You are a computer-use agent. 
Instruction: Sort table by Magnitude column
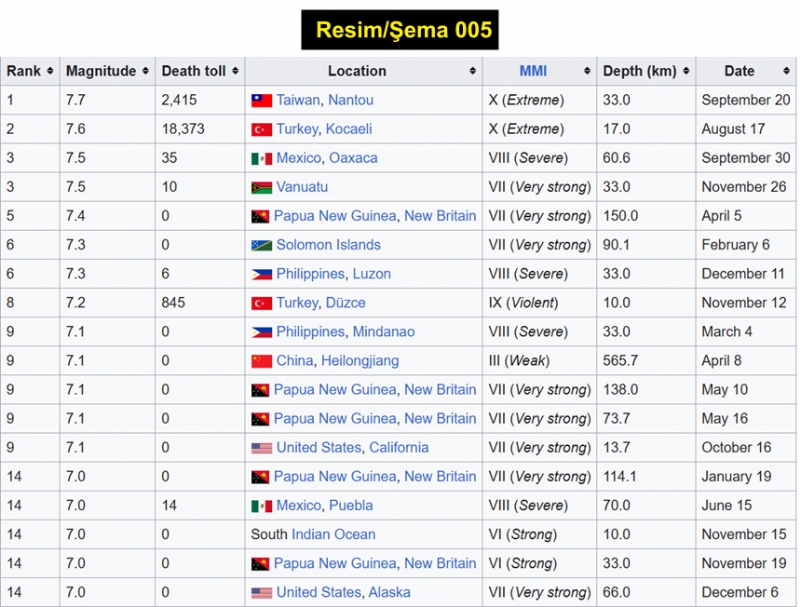146,71
